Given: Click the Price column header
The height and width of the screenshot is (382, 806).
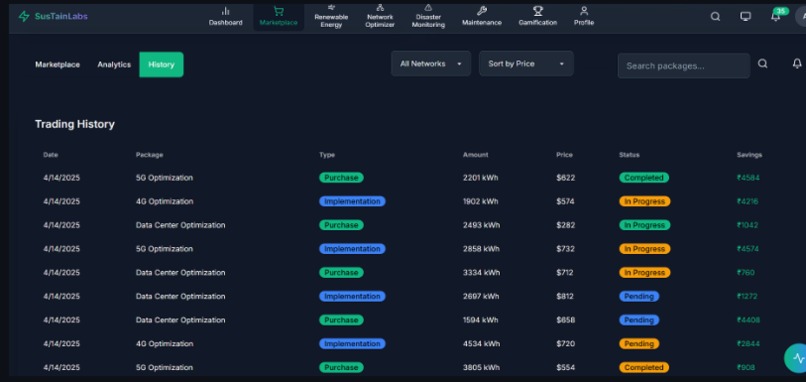Looking at the screenshot, I should [x=564, y=155].
